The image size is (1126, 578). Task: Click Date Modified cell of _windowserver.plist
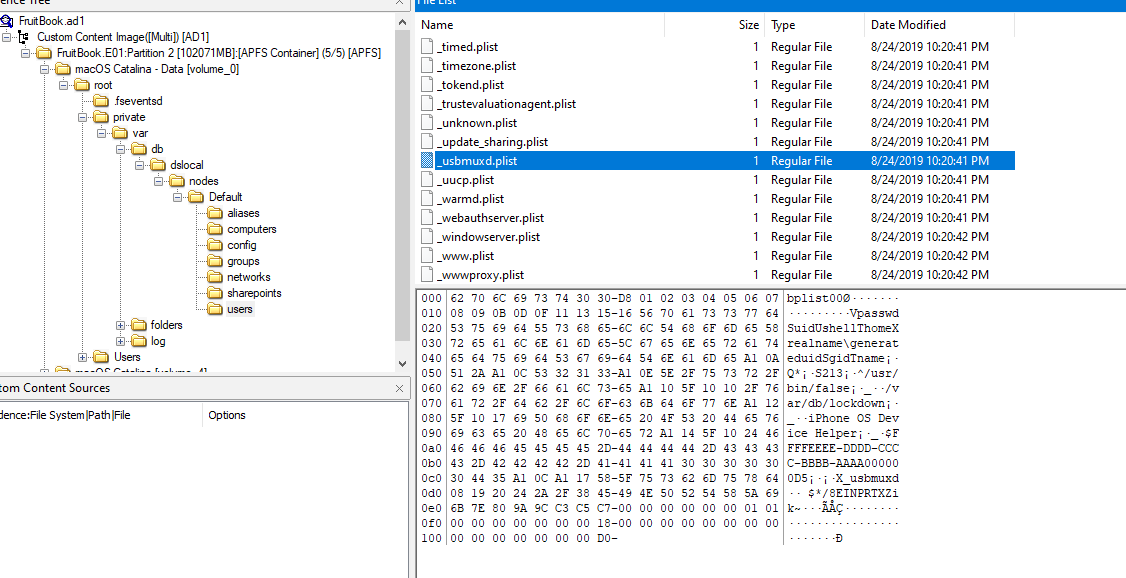[x=930, y=237]
